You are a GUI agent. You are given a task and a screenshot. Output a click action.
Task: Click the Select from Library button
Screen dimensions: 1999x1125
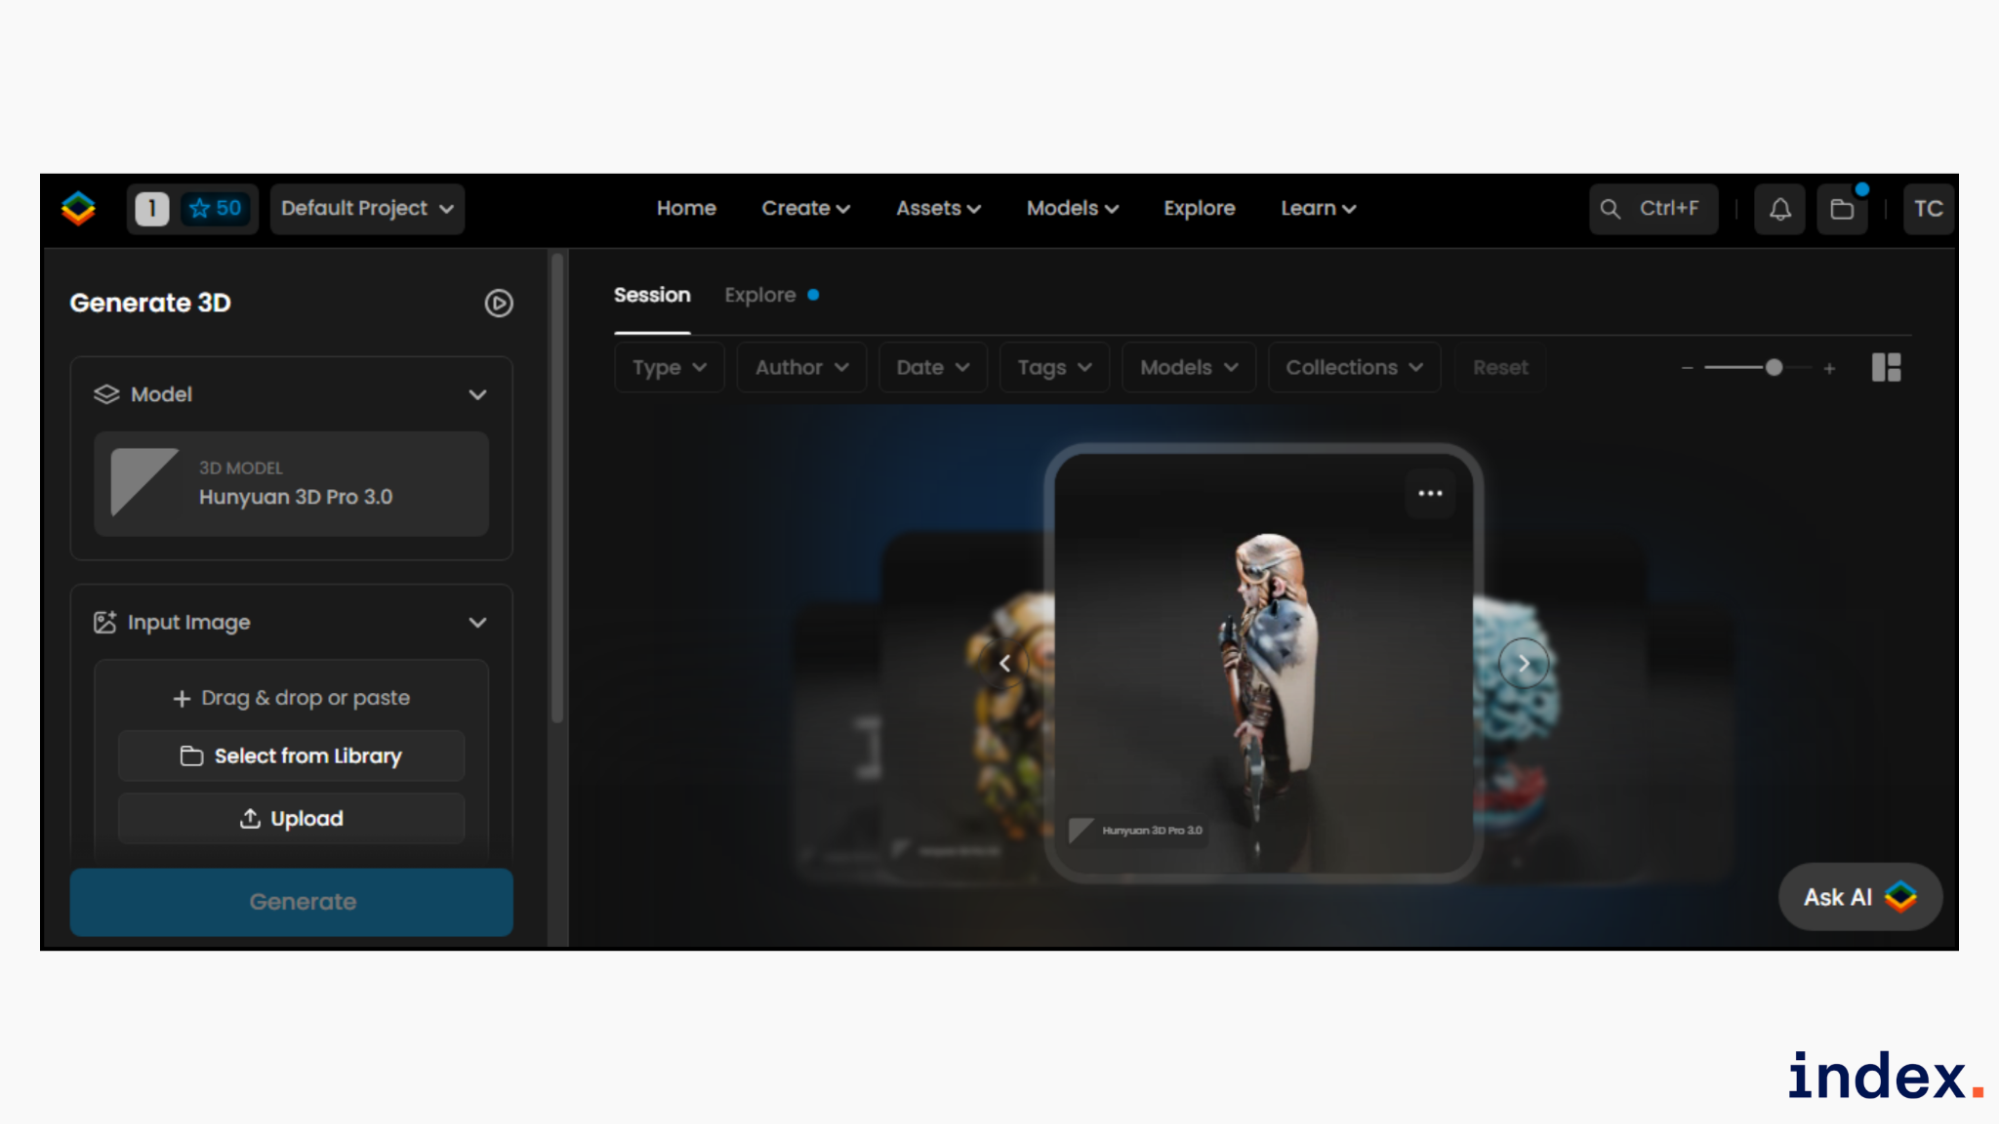point(291,756)
